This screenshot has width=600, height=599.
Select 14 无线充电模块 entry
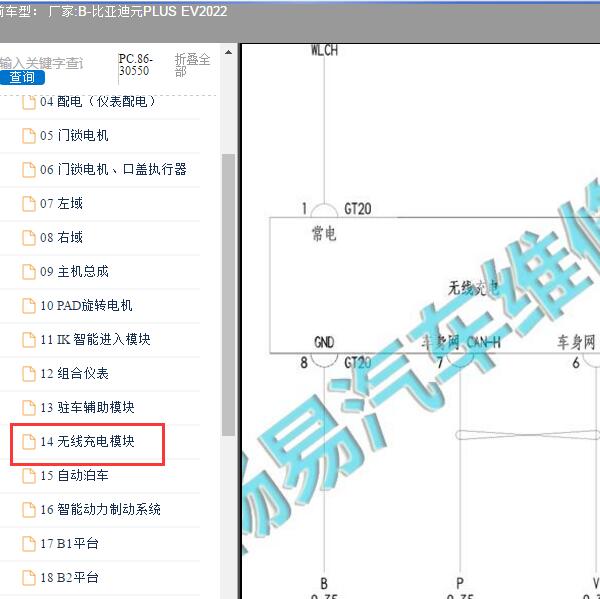(x=88, y=442)
